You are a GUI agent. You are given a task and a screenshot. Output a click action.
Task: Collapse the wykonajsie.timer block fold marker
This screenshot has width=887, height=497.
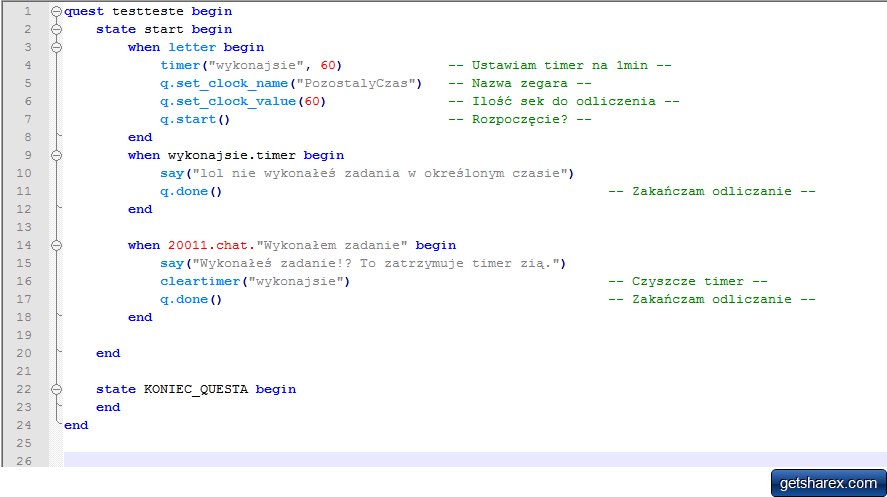[x=56, y=155]
